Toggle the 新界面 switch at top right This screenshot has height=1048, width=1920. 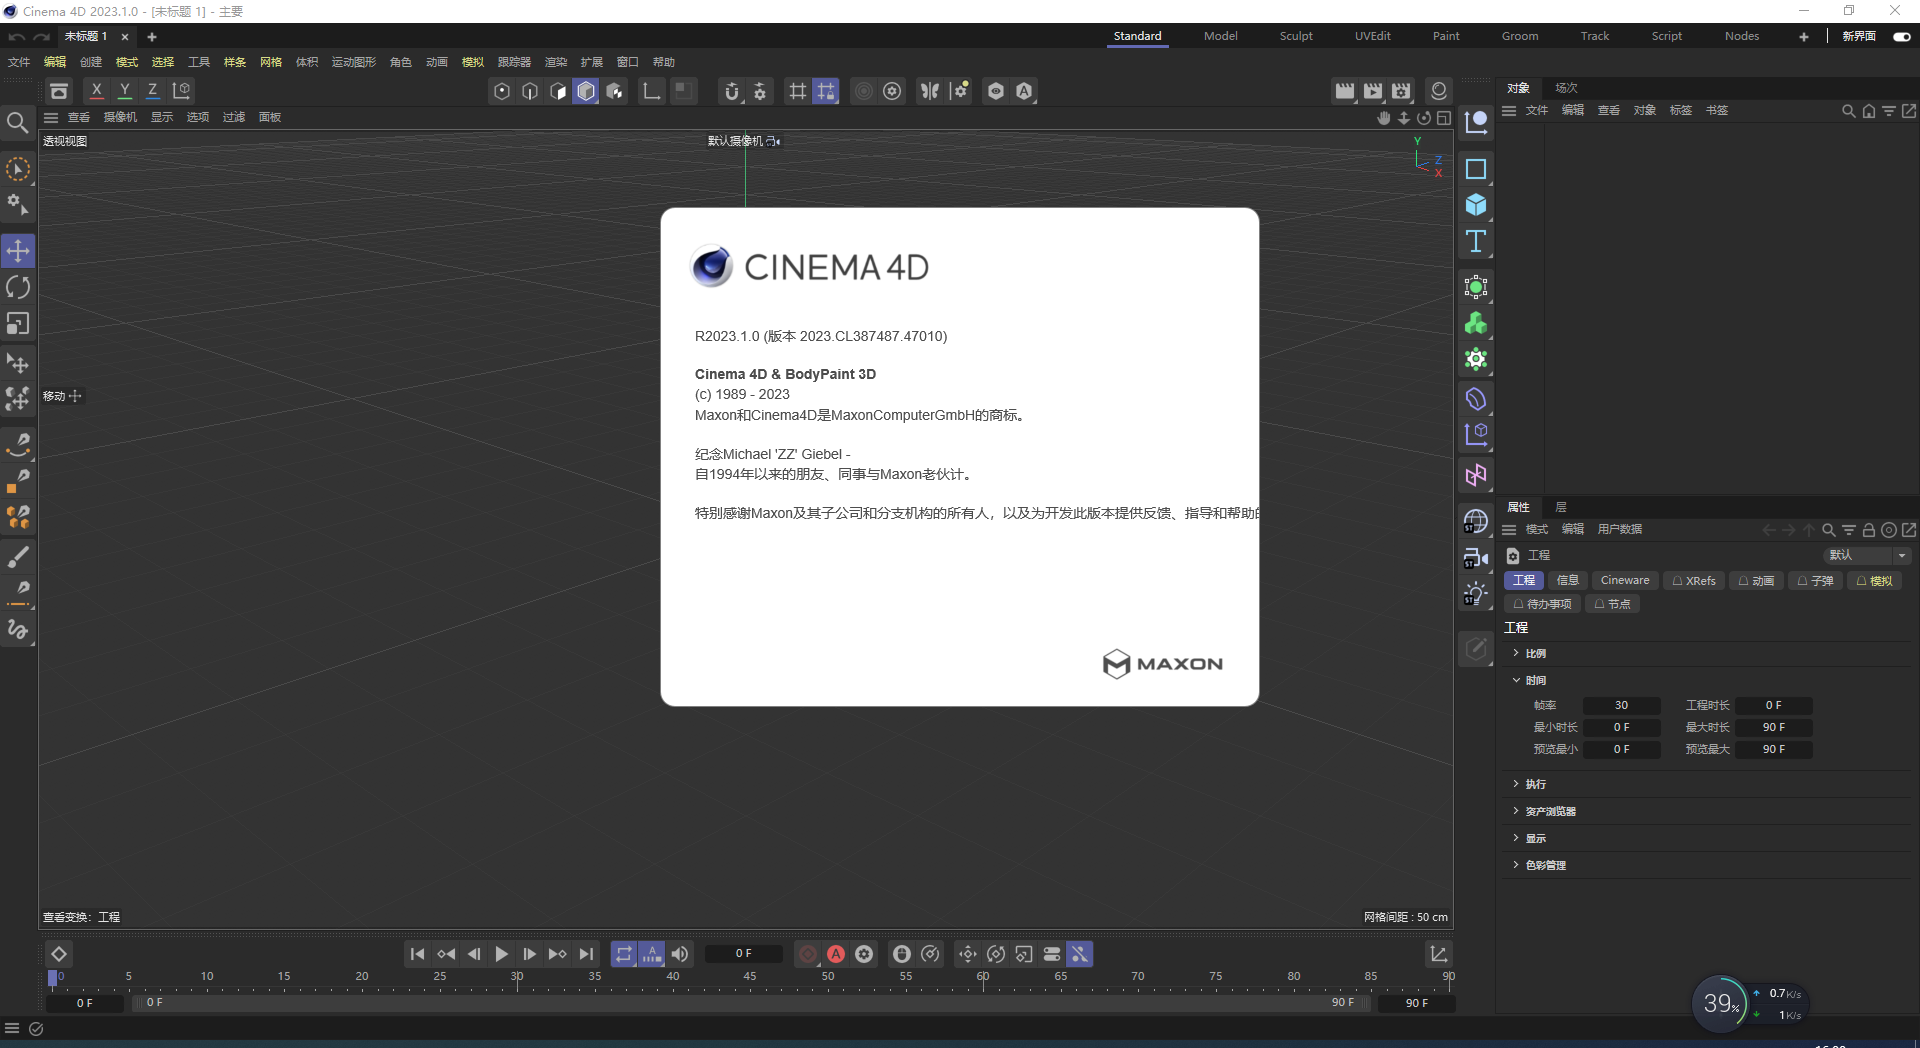point(1903,36)
